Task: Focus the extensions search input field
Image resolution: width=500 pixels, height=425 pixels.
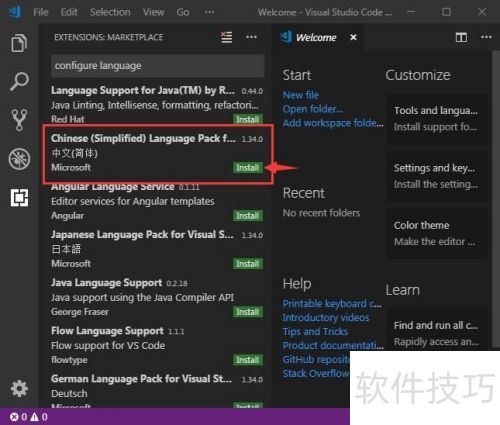Action: (158, 66)
